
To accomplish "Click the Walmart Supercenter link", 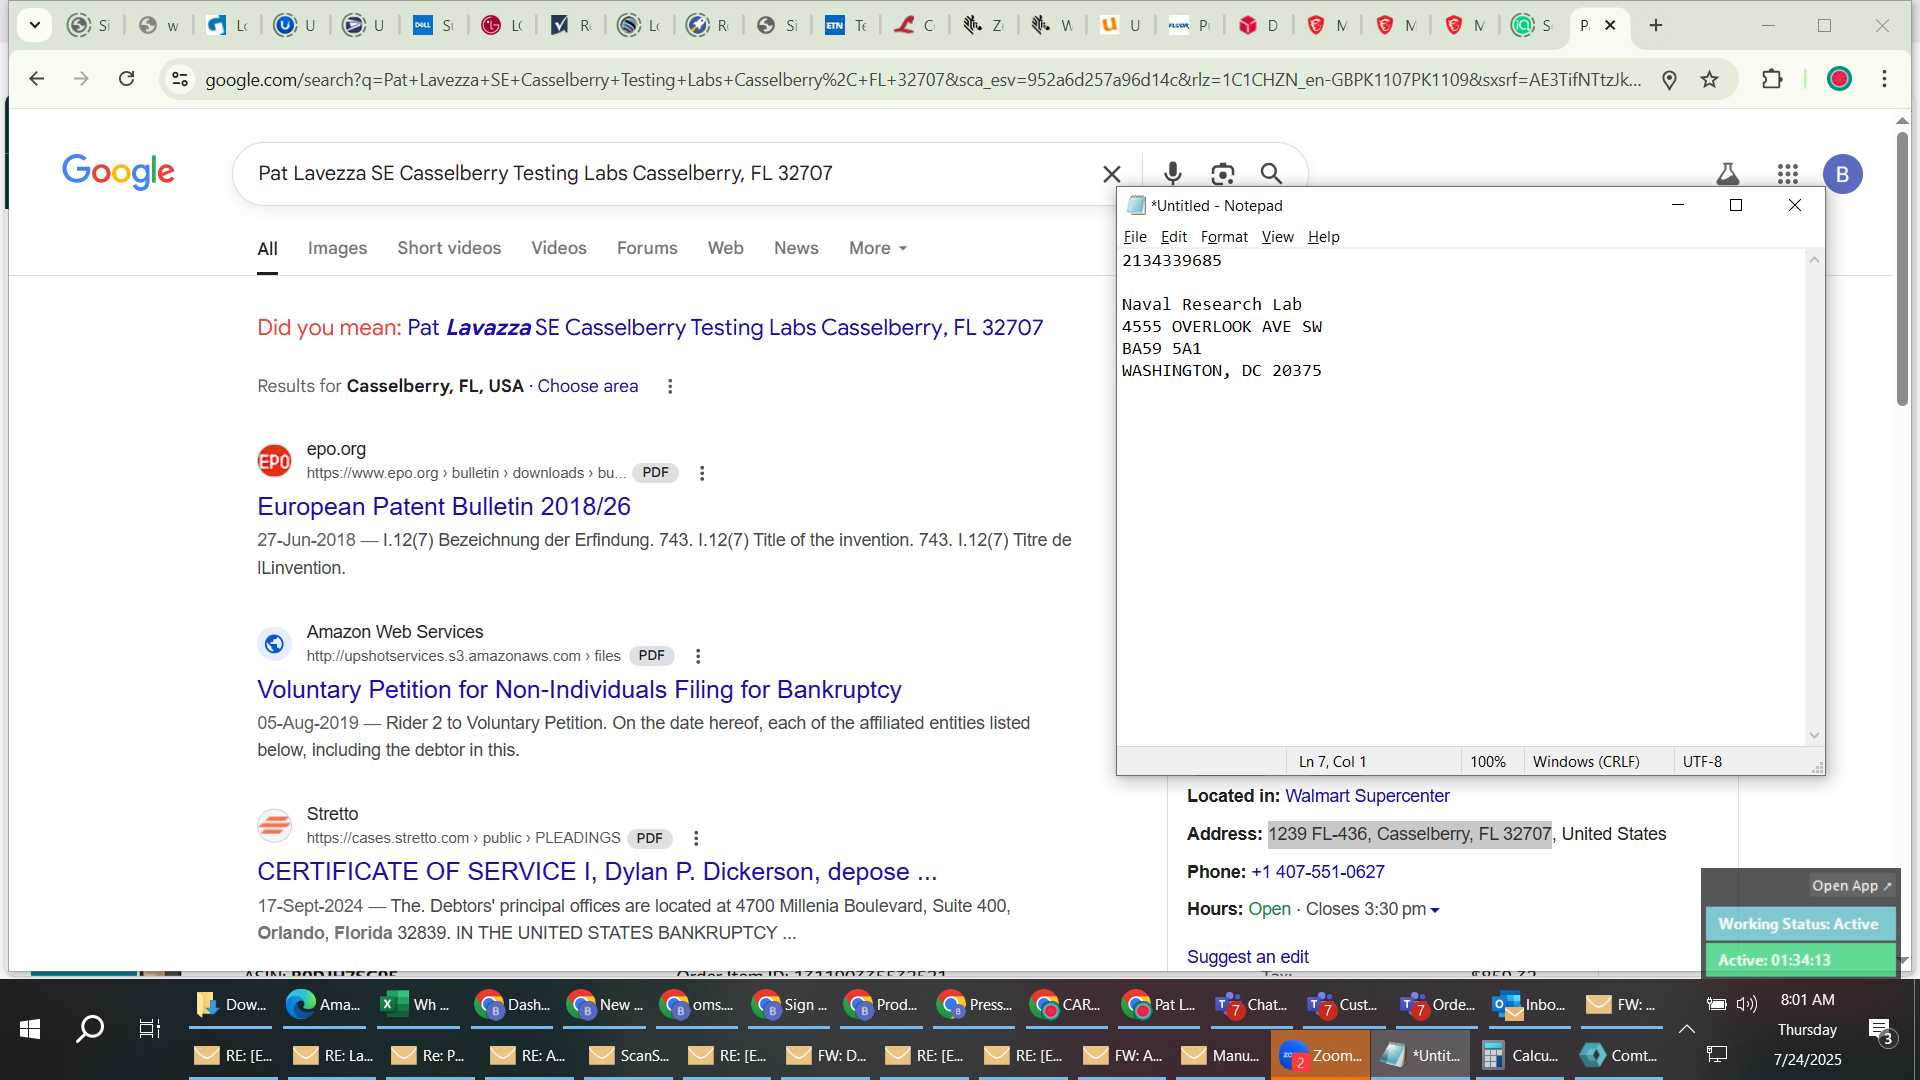I will tap(1367, 796).
